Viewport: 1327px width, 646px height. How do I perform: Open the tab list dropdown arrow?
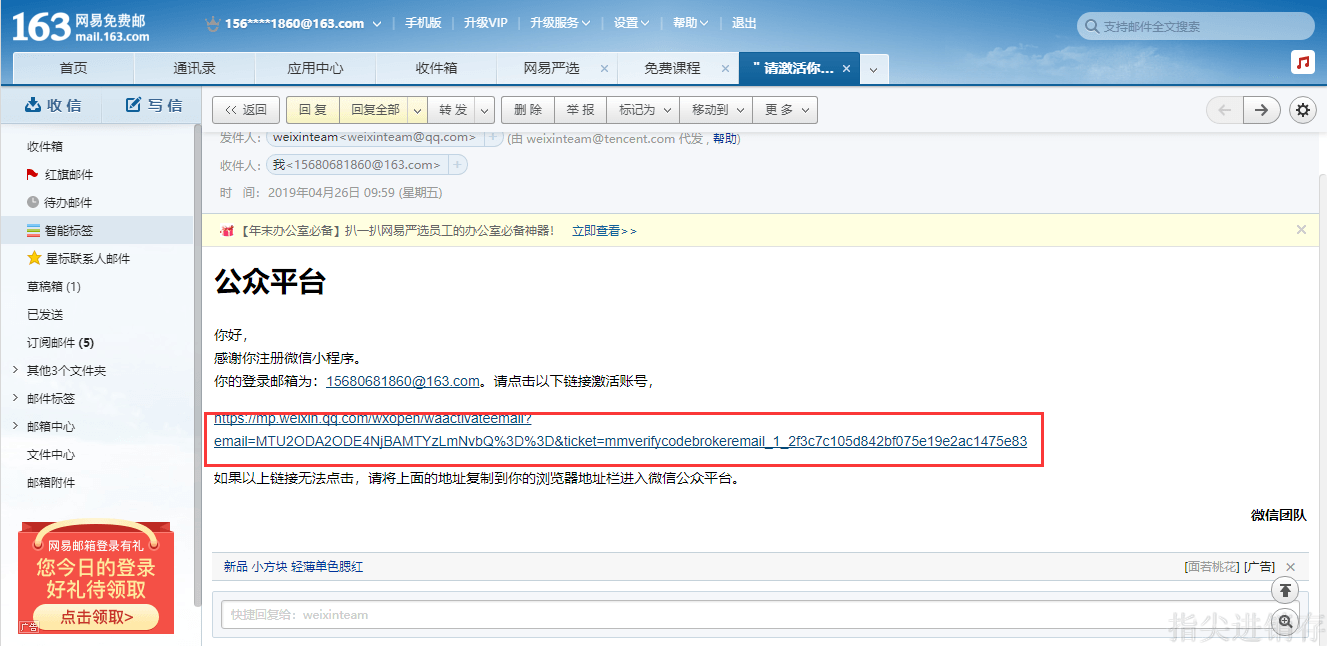pyautogui.click(x=873, y=69)
